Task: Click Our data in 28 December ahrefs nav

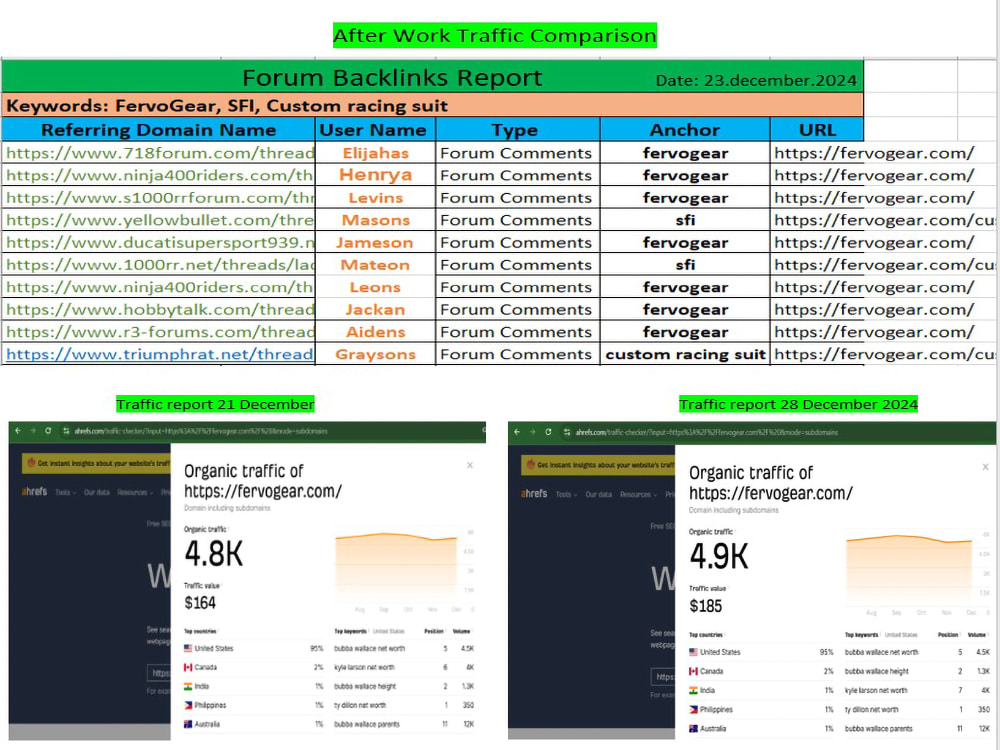Action: (x=598, y=494)
